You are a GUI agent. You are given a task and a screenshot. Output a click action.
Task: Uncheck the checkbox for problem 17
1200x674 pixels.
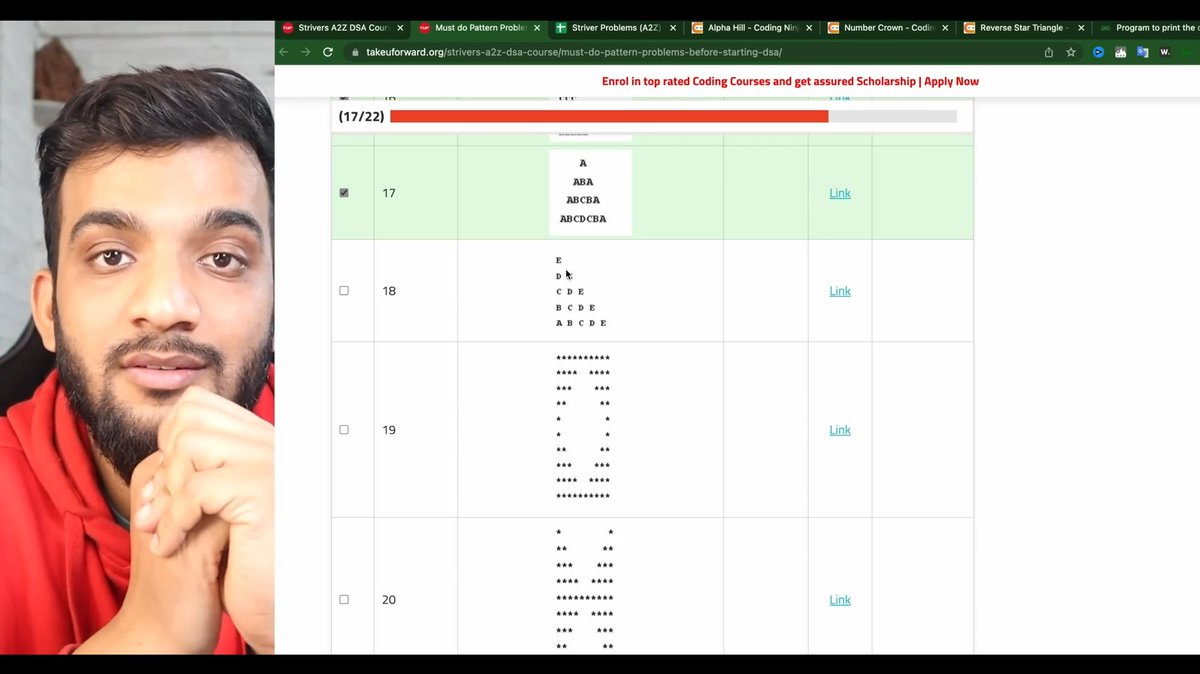click(x=344, y=193)
